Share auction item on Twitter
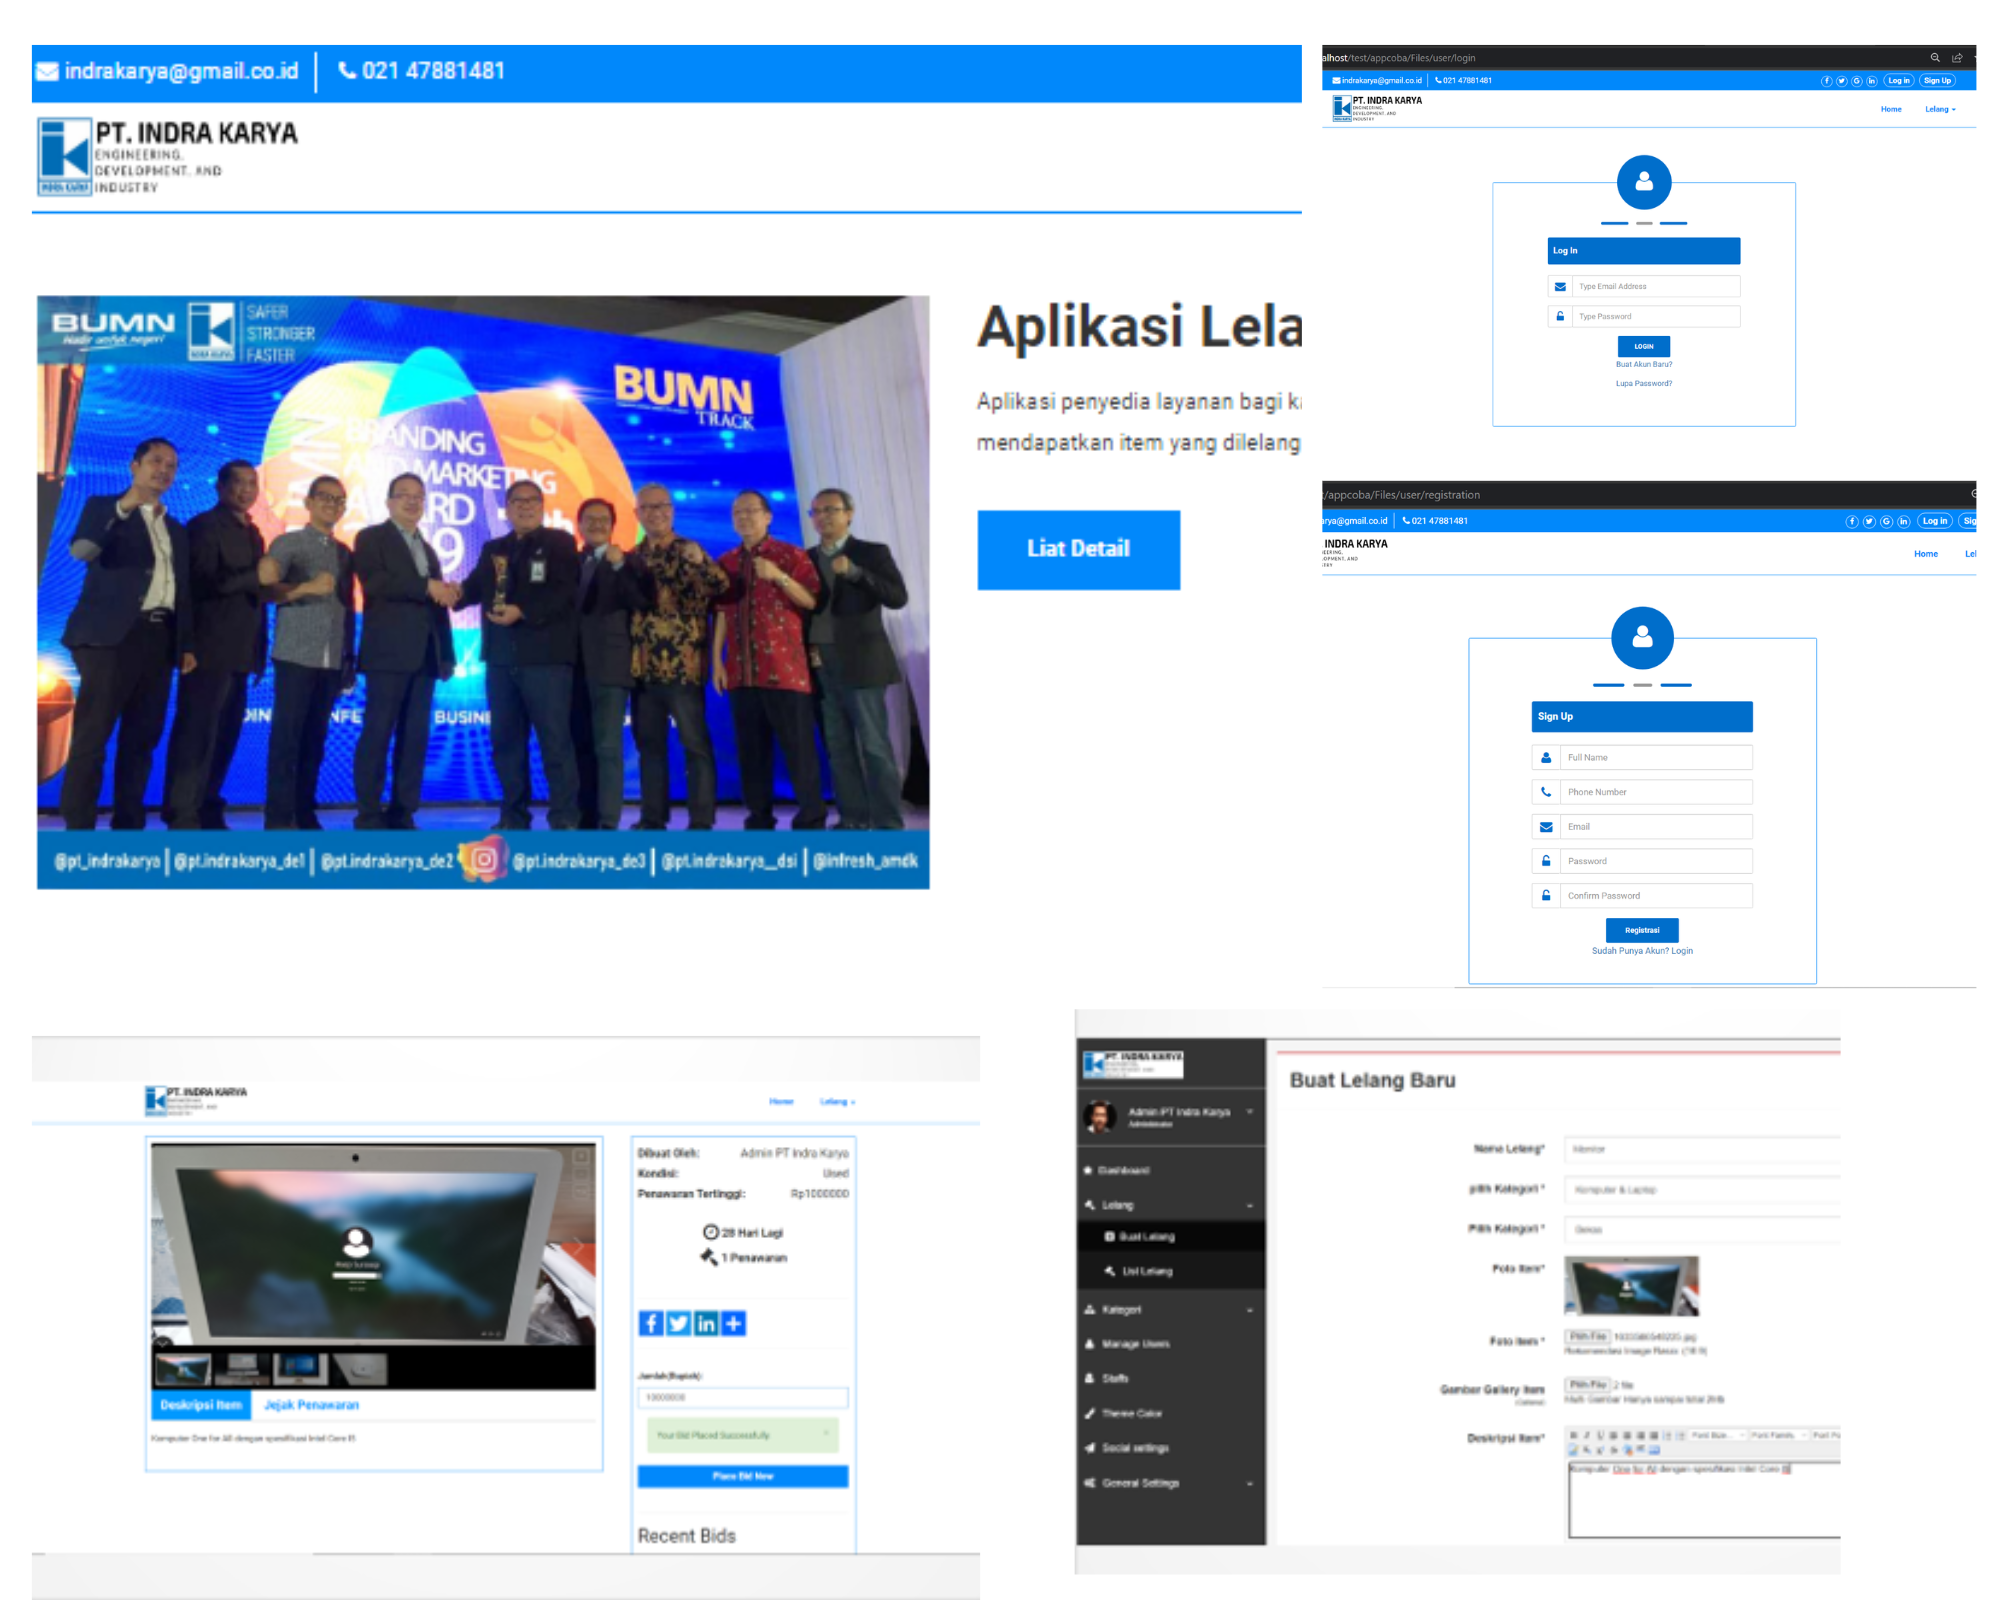Screen dimensions: 2000x1600 [x=678, y=1323]
